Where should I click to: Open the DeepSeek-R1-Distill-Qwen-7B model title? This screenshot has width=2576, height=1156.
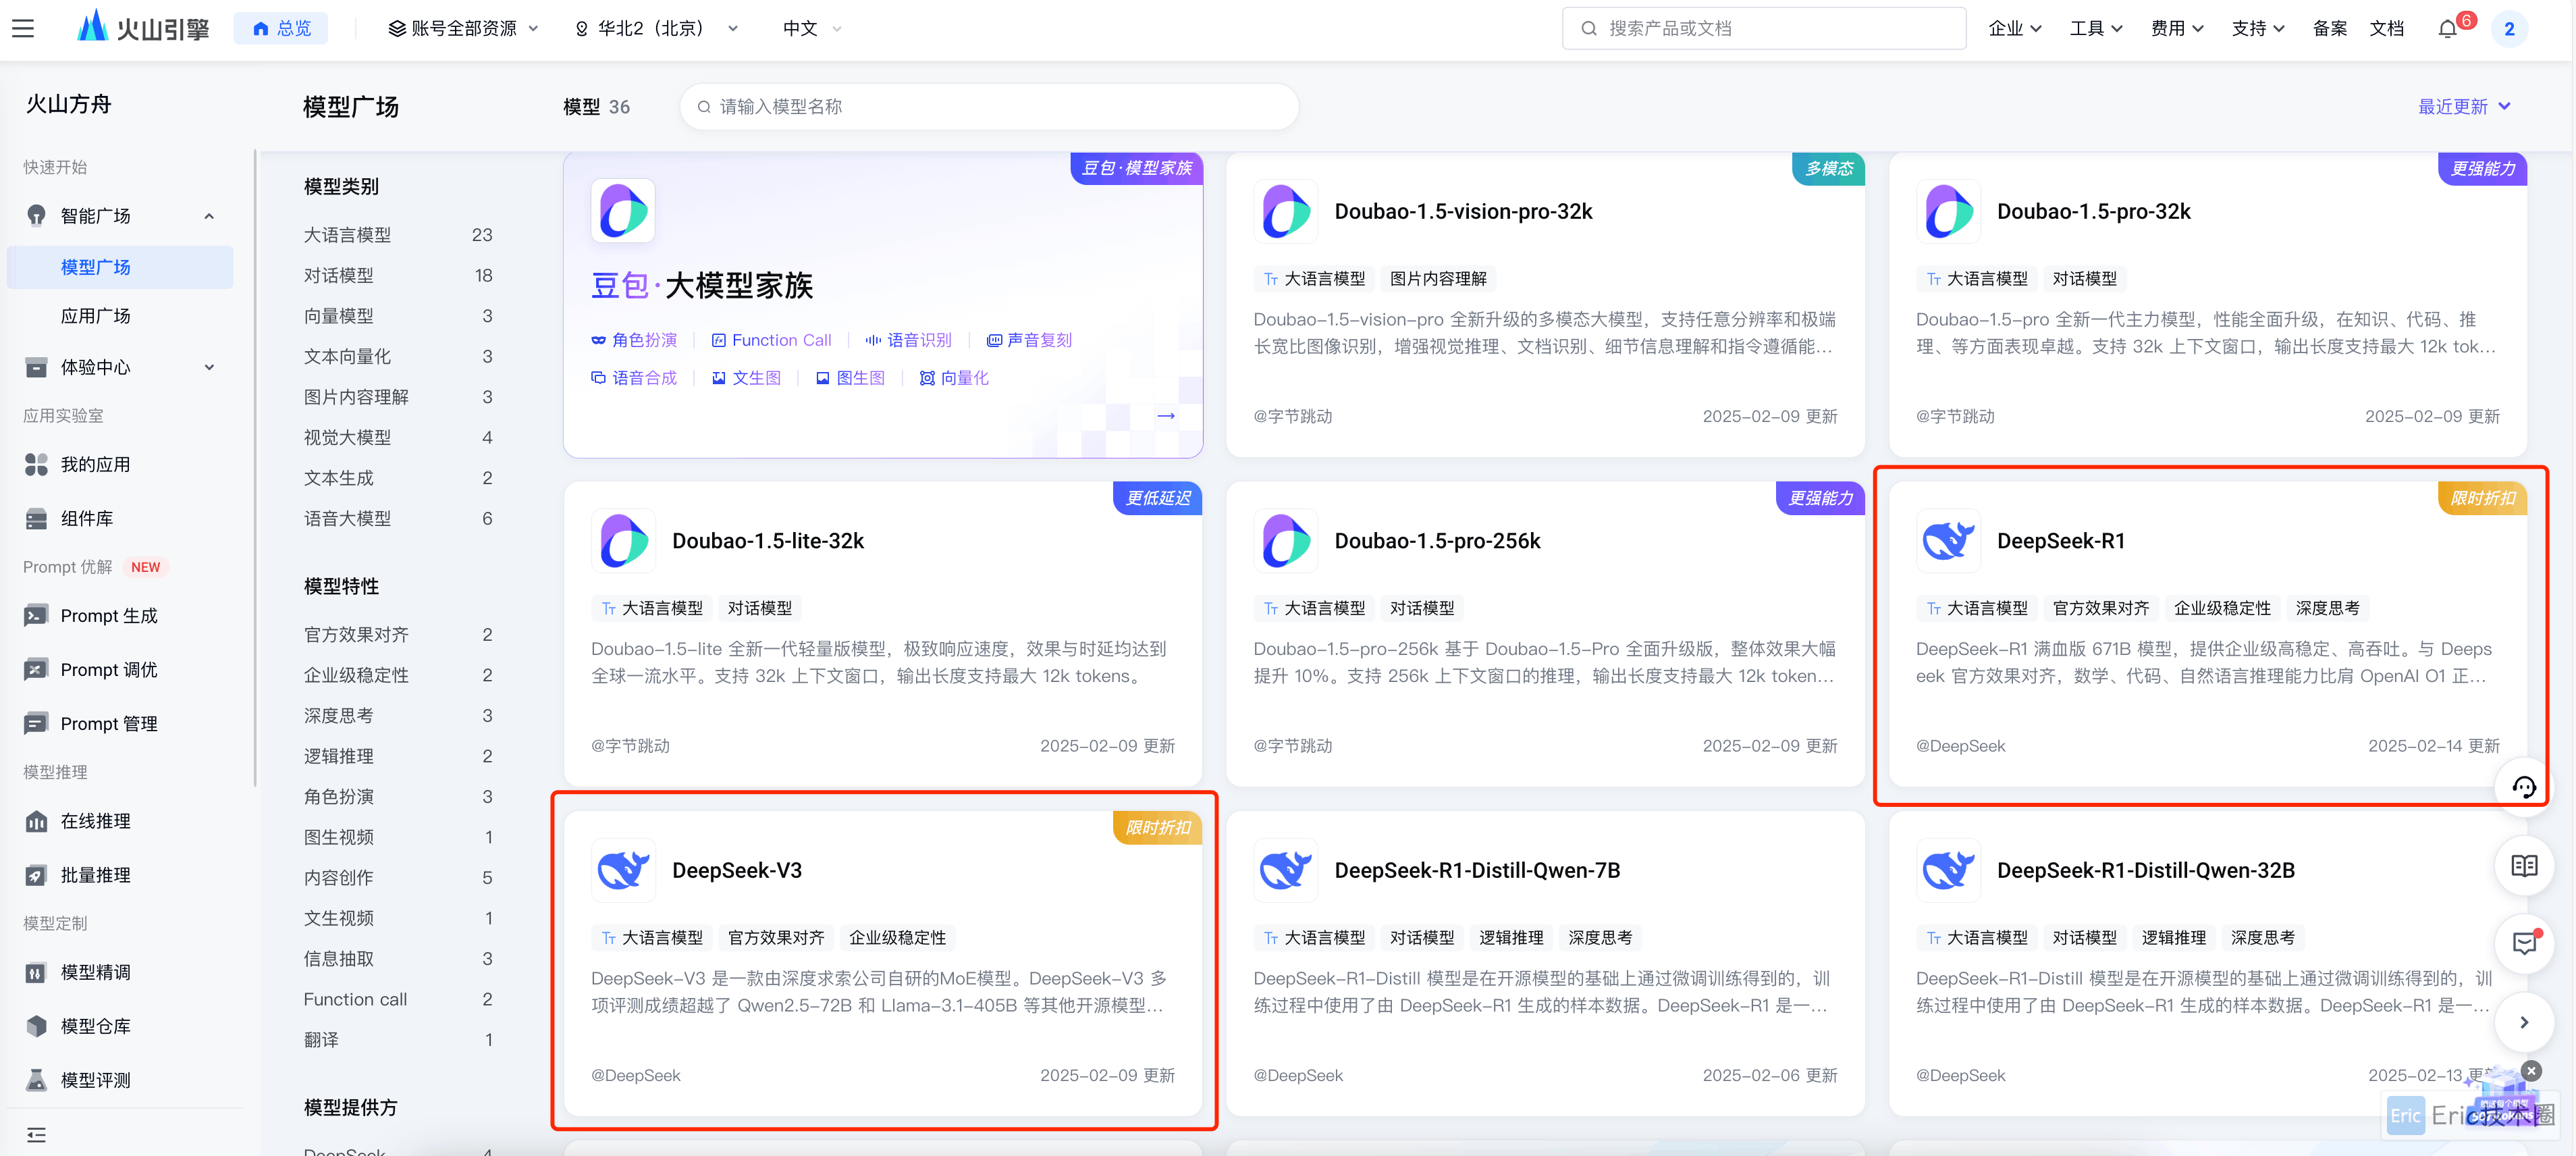1477,870
